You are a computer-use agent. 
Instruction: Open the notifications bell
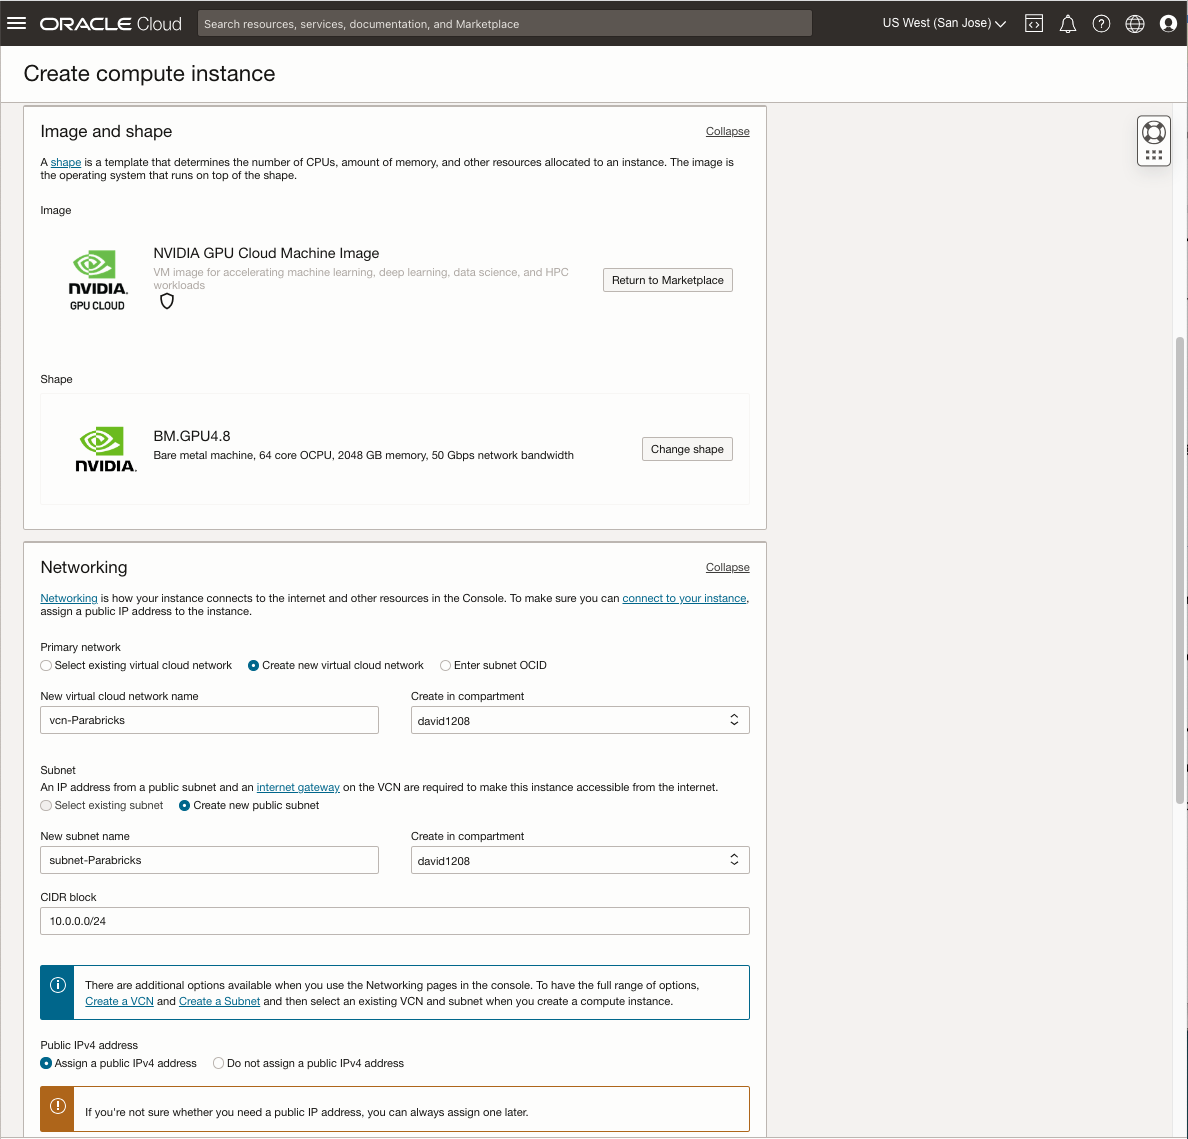coord(1067,23)
